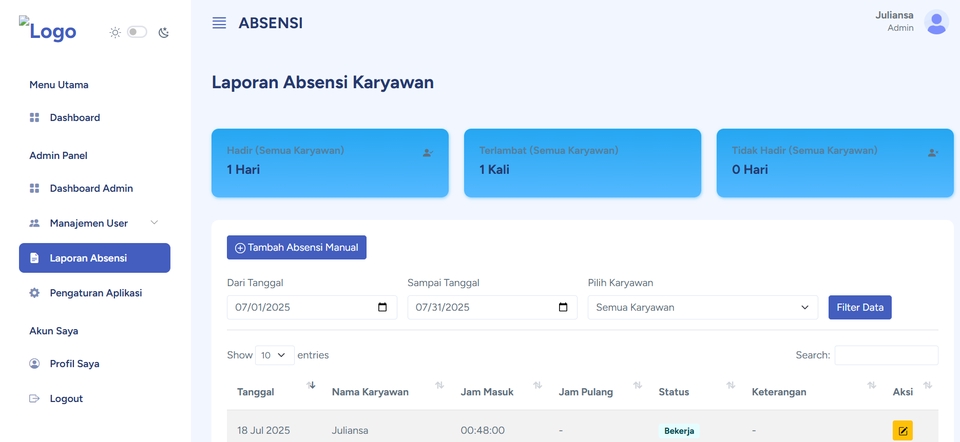The width and height of the screenshot is (960, 442).
Task: Click the user avatar at top right
Action: 936,22
